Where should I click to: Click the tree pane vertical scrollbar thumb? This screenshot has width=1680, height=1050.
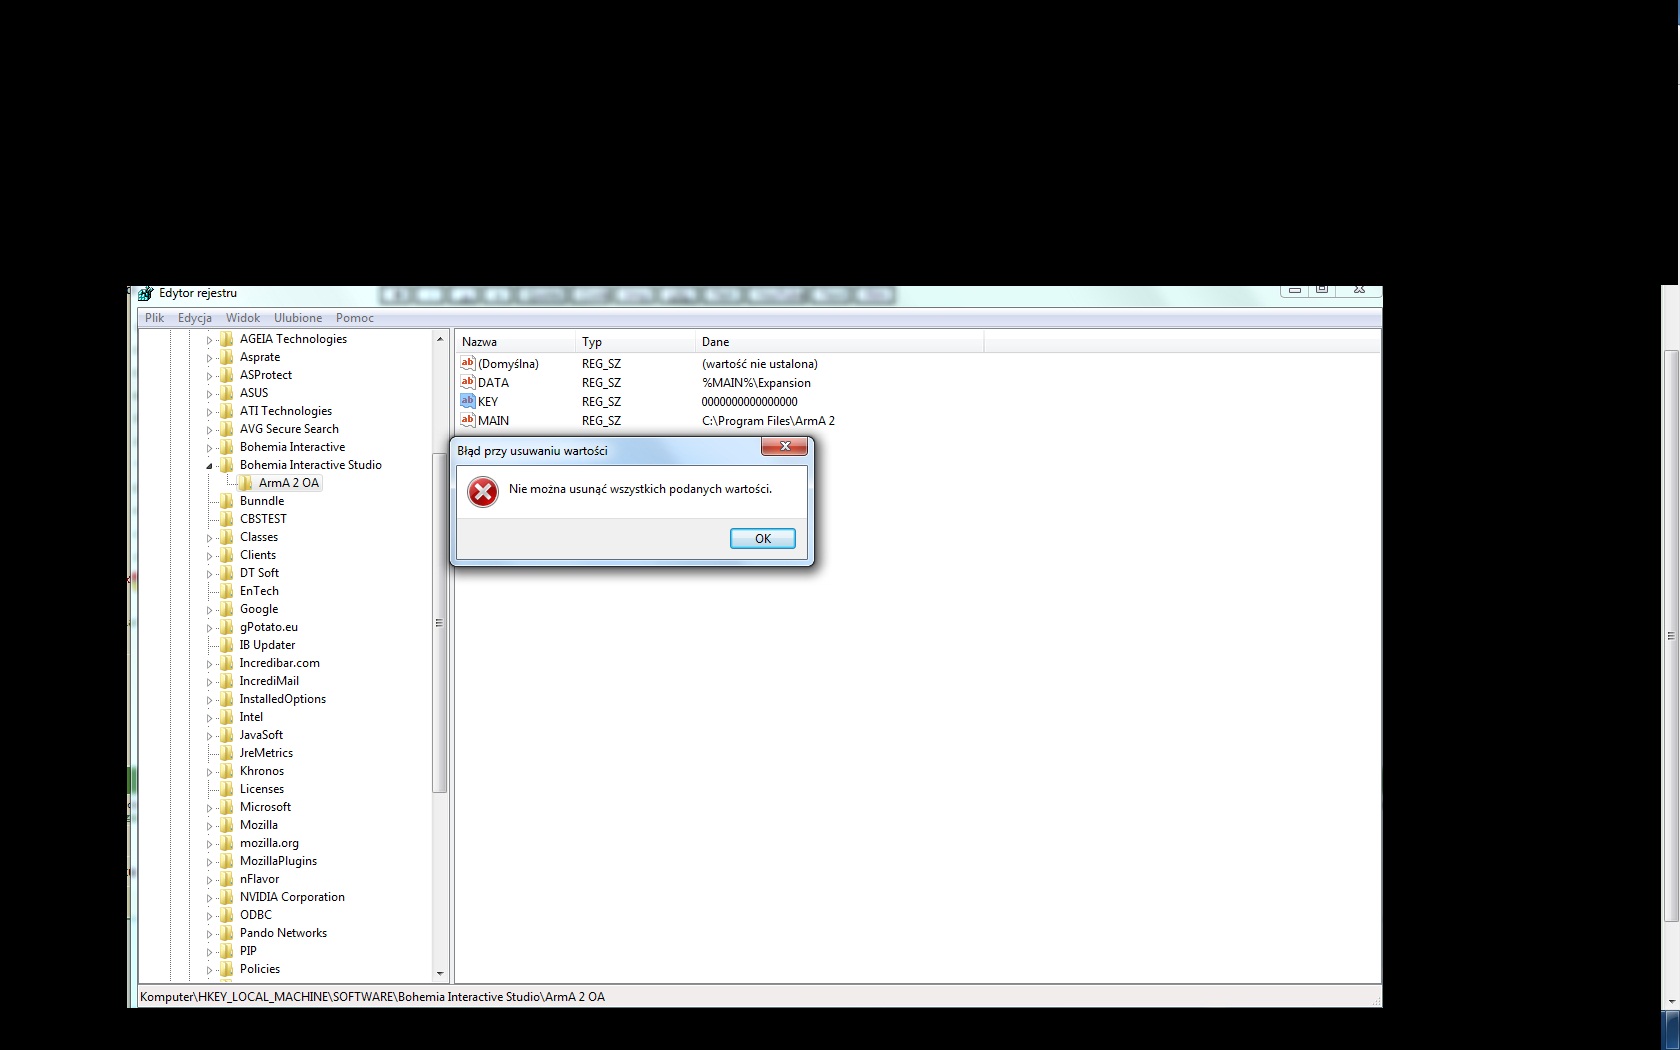tap(439, 622)
